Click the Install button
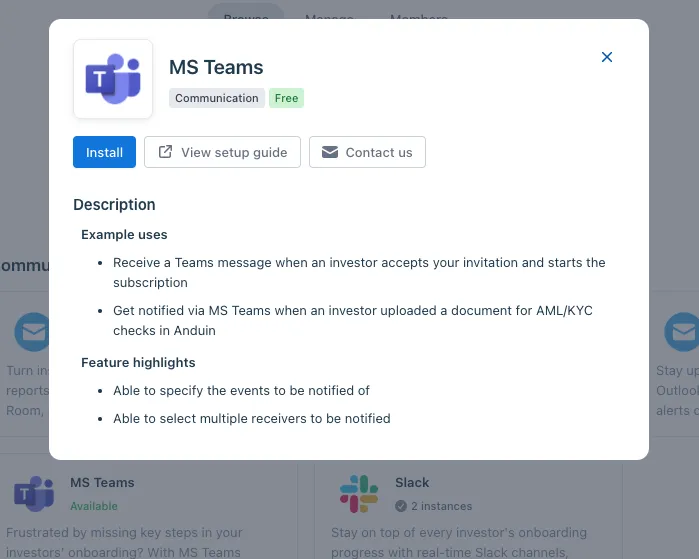This screenshot has width=699, height=559. click(x=104, y=152)
